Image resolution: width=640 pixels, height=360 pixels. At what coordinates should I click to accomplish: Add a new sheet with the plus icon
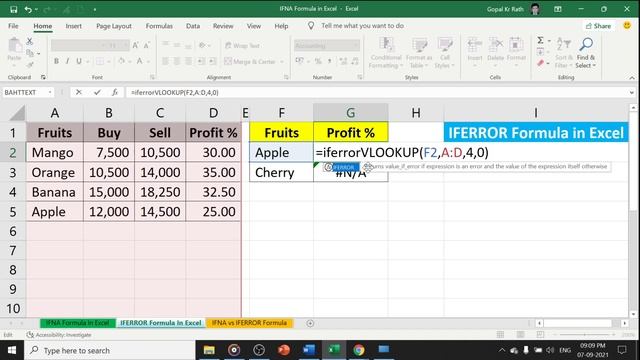pyautogui.click(x=310, y=323)
